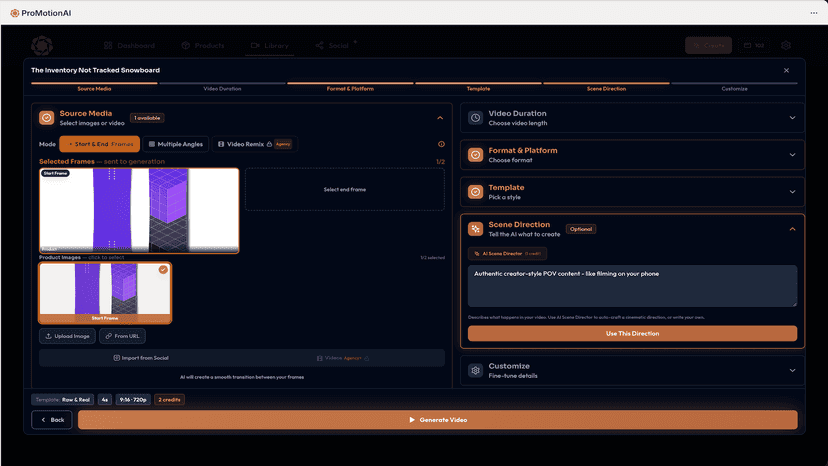The image size is (828, 466).
Task: Open the Products nav item
Action: [x=203, y=45]
